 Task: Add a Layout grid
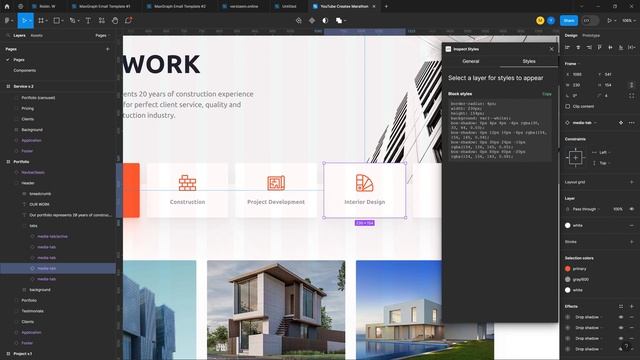[x=632, y=182]
